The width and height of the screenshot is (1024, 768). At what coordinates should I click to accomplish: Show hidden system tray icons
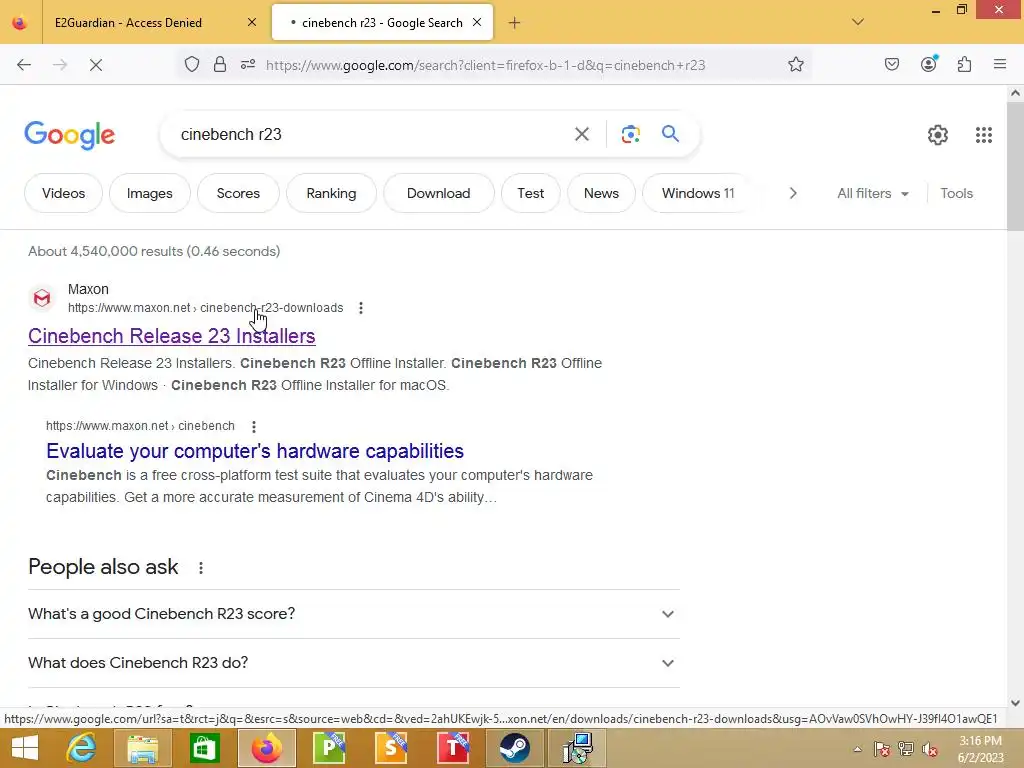857,749
